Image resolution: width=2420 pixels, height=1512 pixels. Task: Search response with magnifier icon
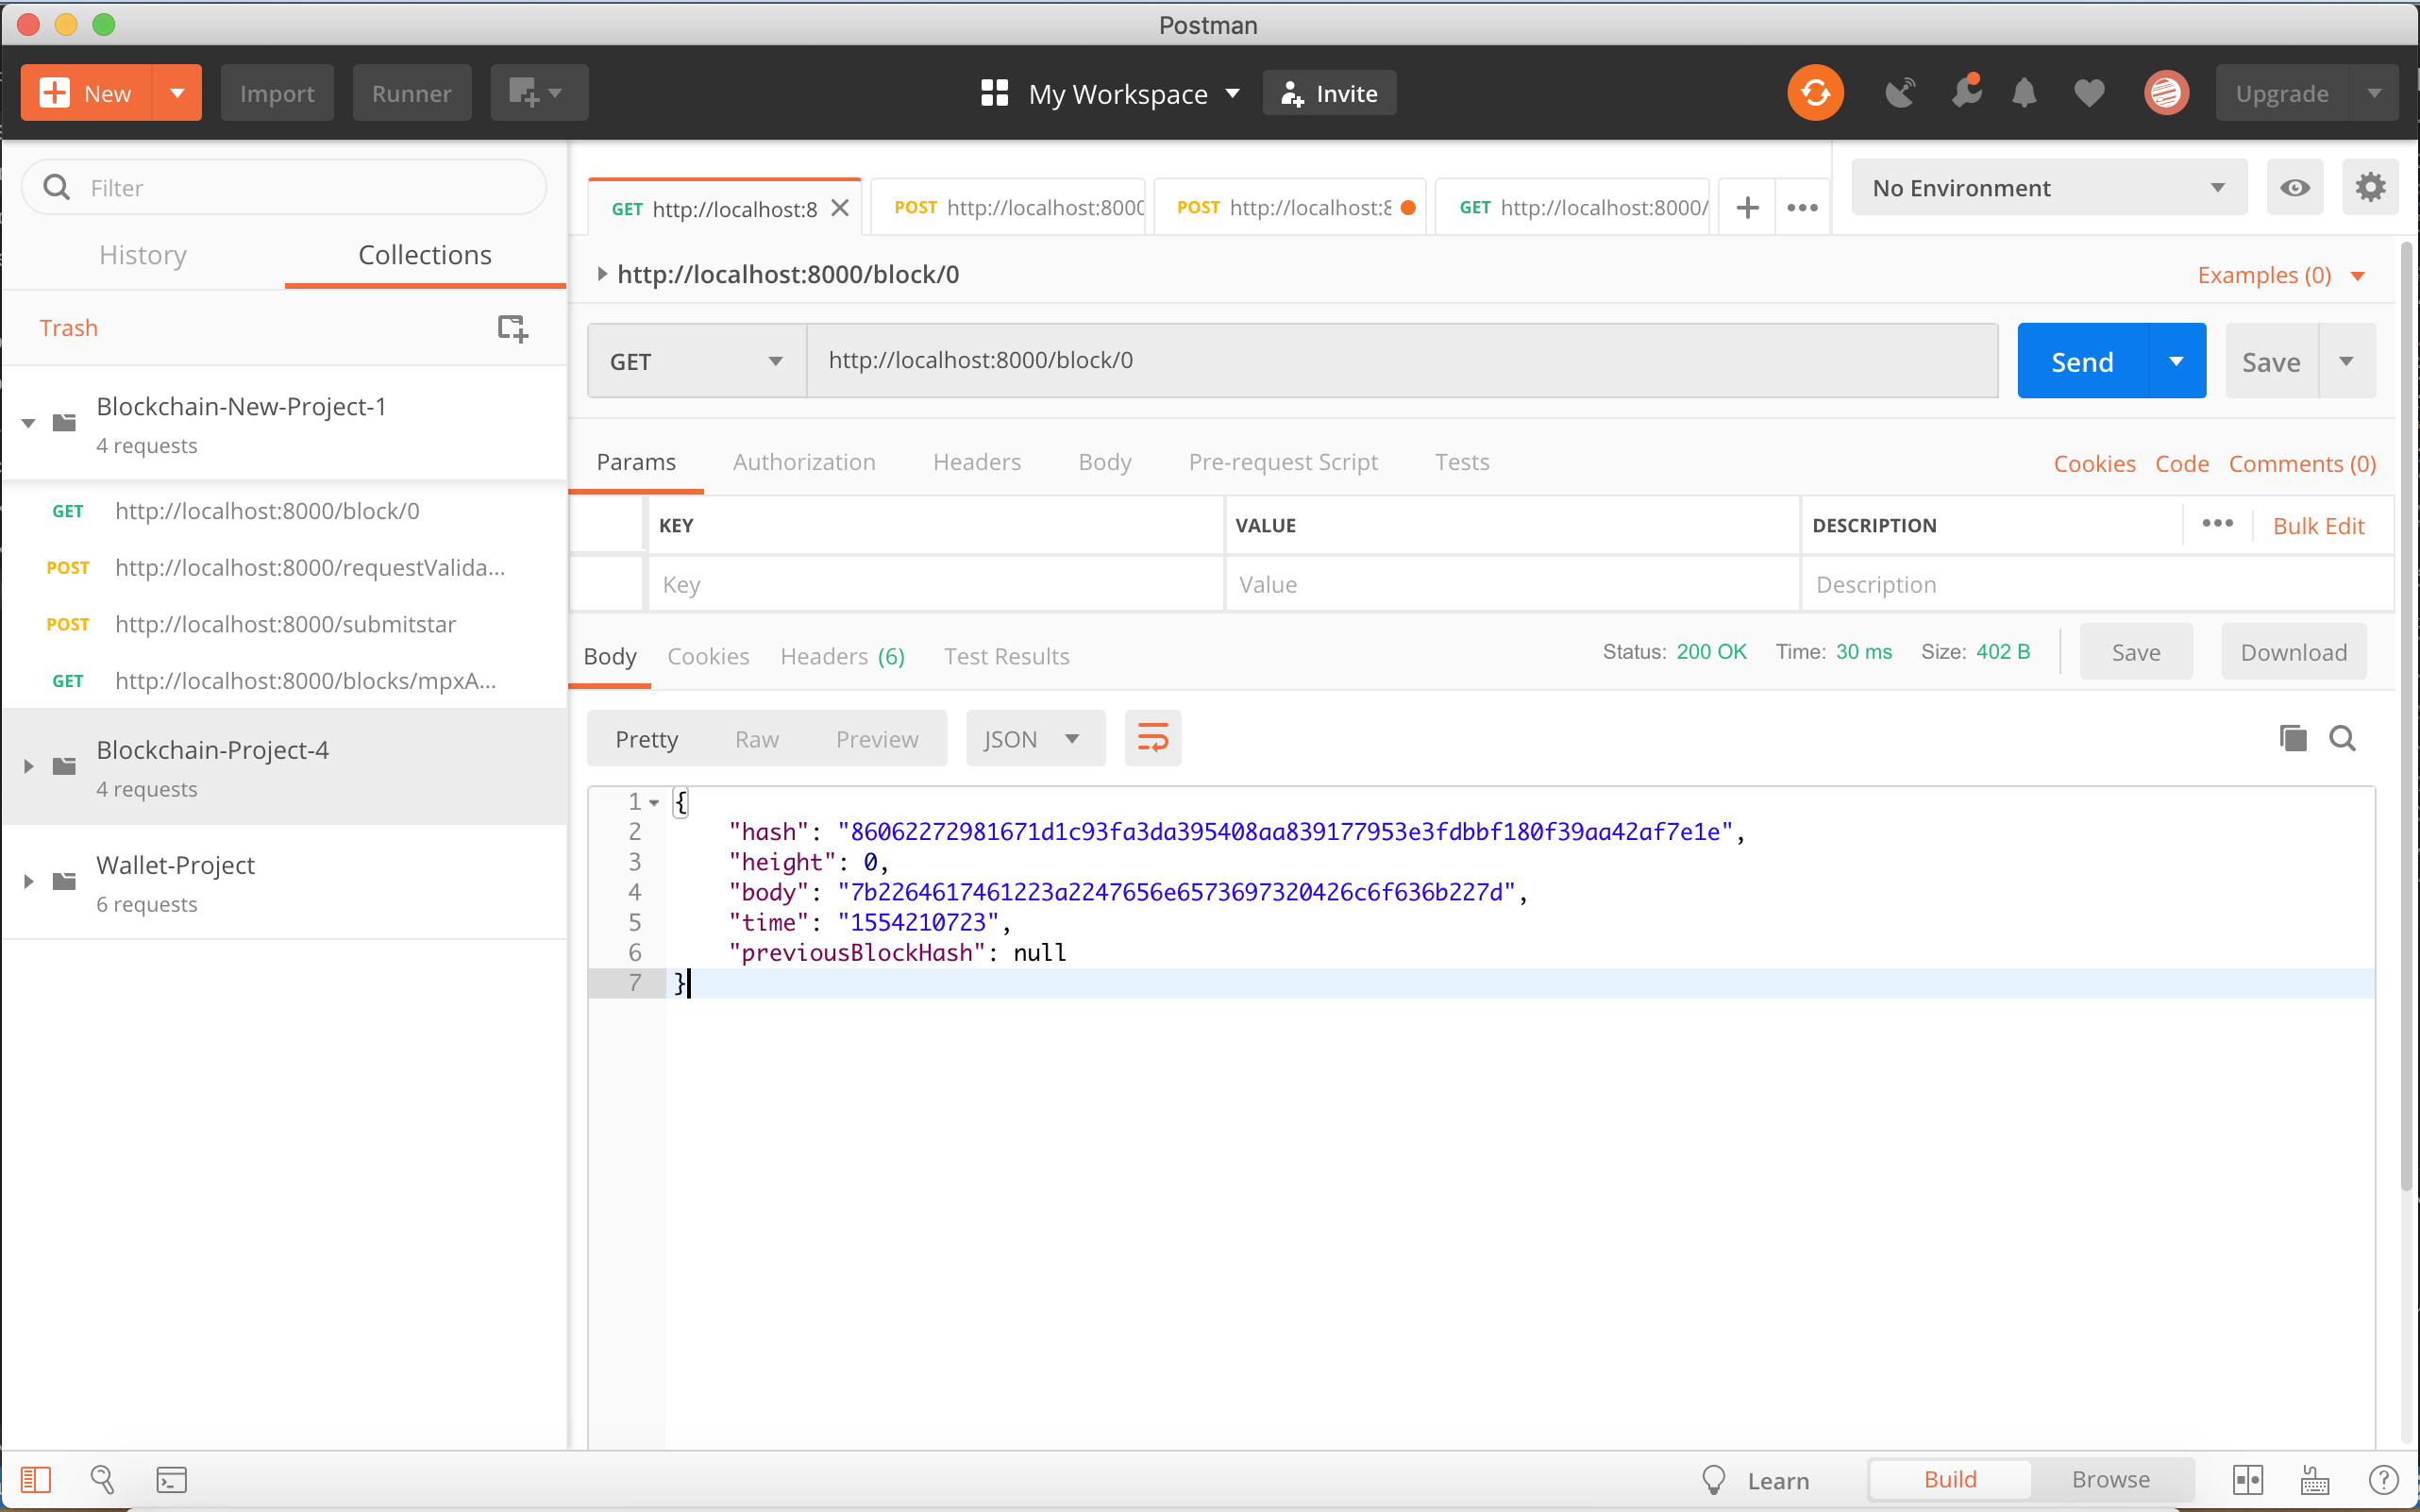tap(2342, 739)
